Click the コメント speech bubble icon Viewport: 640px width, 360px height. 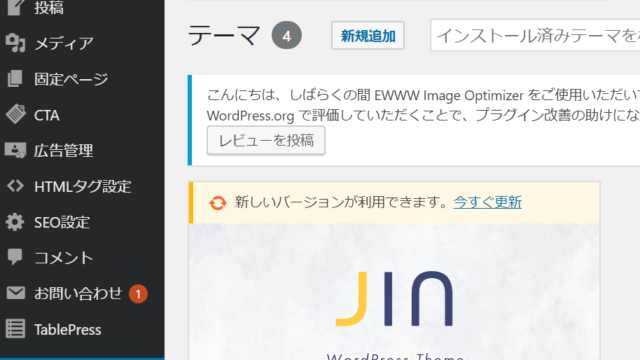tap(16, 258)
